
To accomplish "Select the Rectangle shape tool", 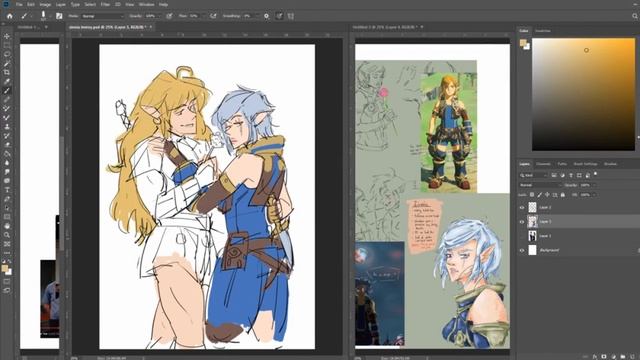I will coord(7,217).
